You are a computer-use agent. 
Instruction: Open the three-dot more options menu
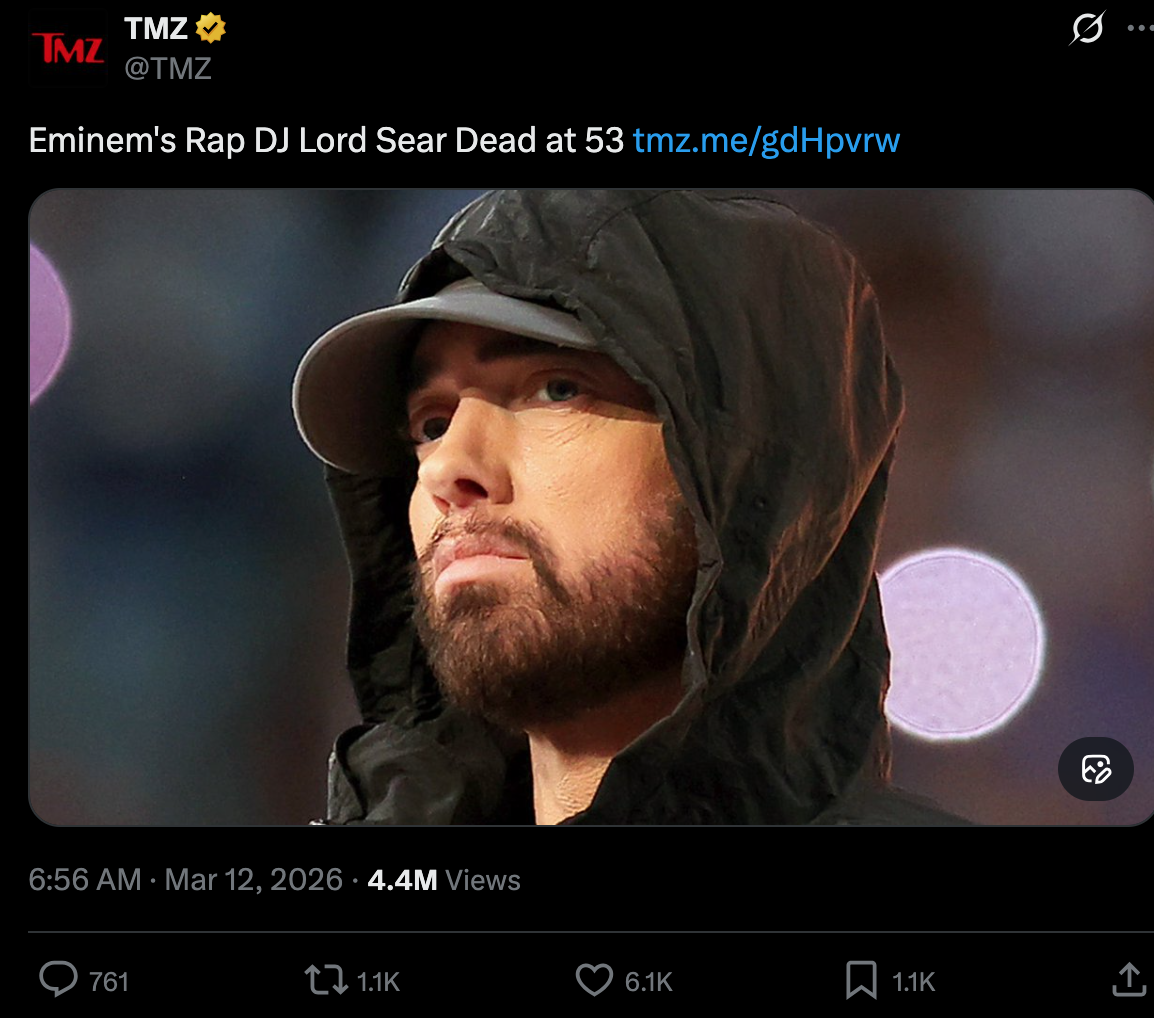[1140, 29]
